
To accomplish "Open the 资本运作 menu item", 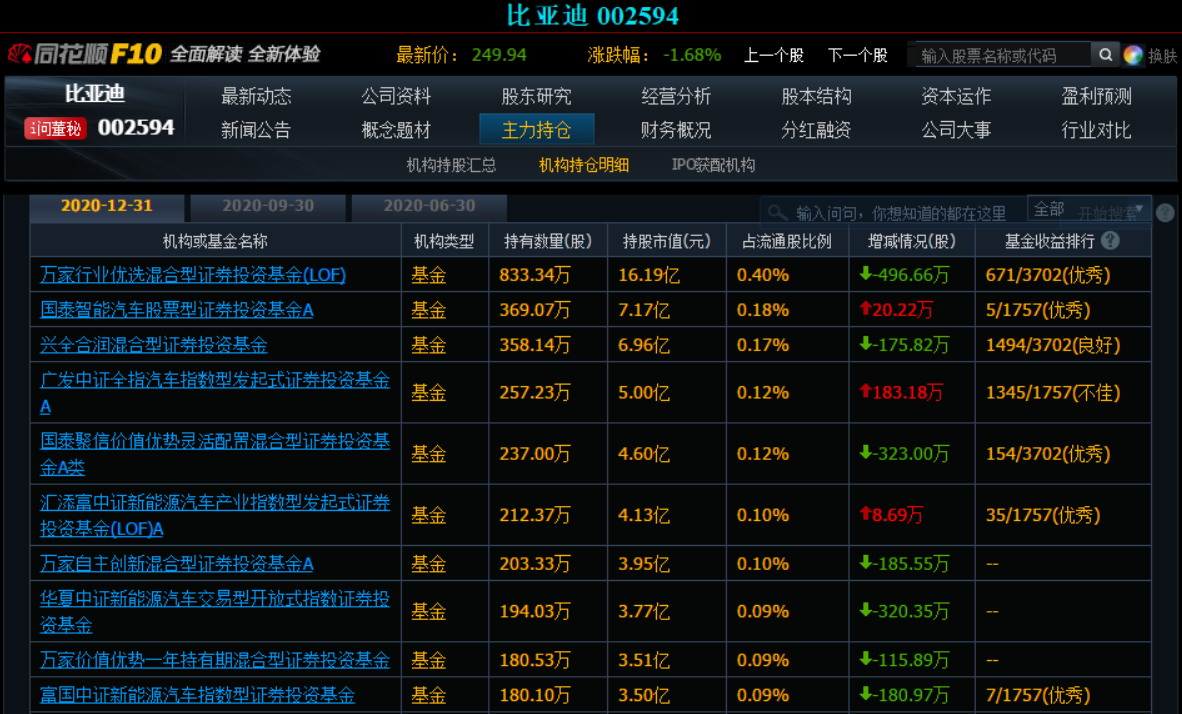I will (956, 96).
